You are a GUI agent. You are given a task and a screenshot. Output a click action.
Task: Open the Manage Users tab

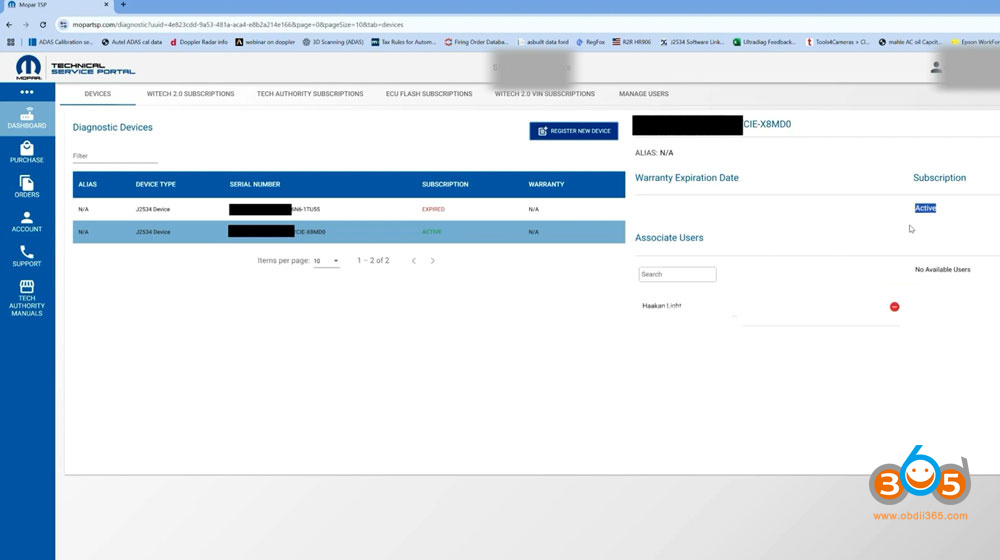(643, 94)
